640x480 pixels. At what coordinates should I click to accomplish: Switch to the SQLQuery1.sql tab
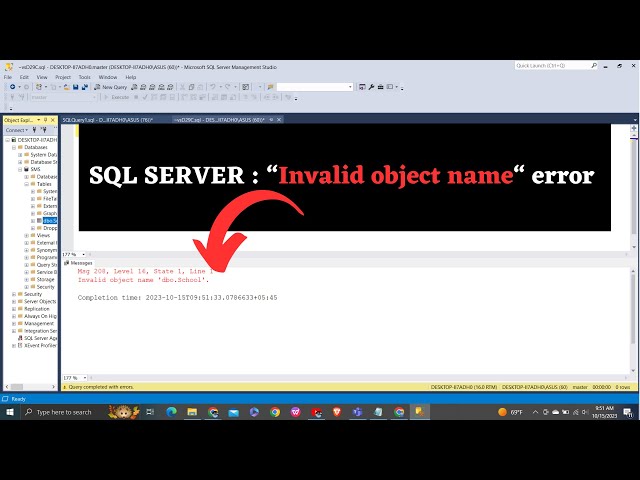coord(108,120)
